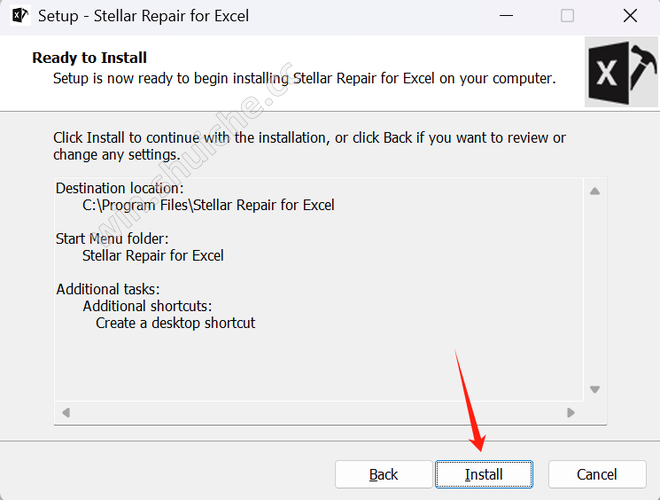The width and height of the screenshot is (660, 500).
Task: Click the 'Additional shortcuts:' line
Action: pyautogui.click(x=147, y=306)
